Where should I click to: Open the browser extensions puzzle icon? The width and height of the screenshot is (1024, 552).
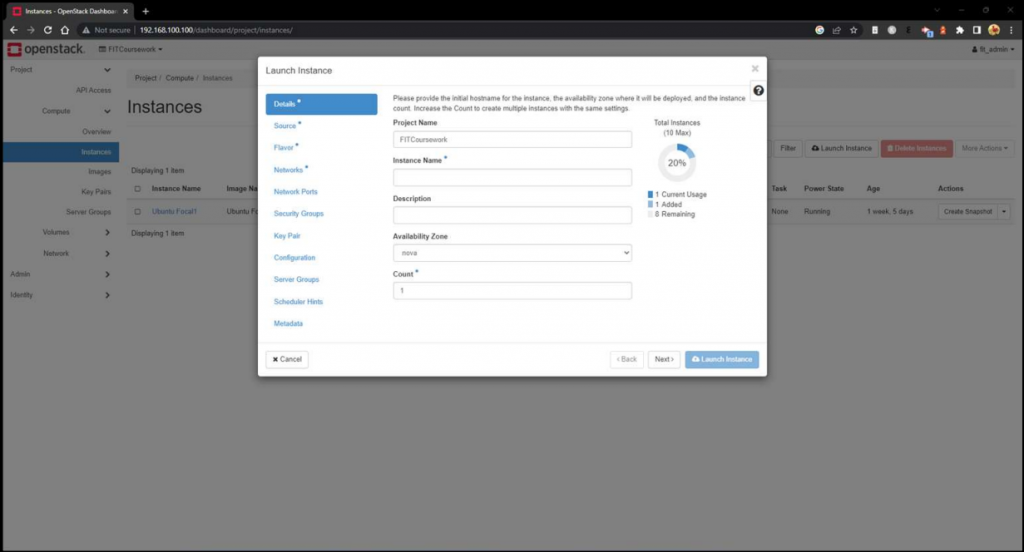(x=960, y=30)
